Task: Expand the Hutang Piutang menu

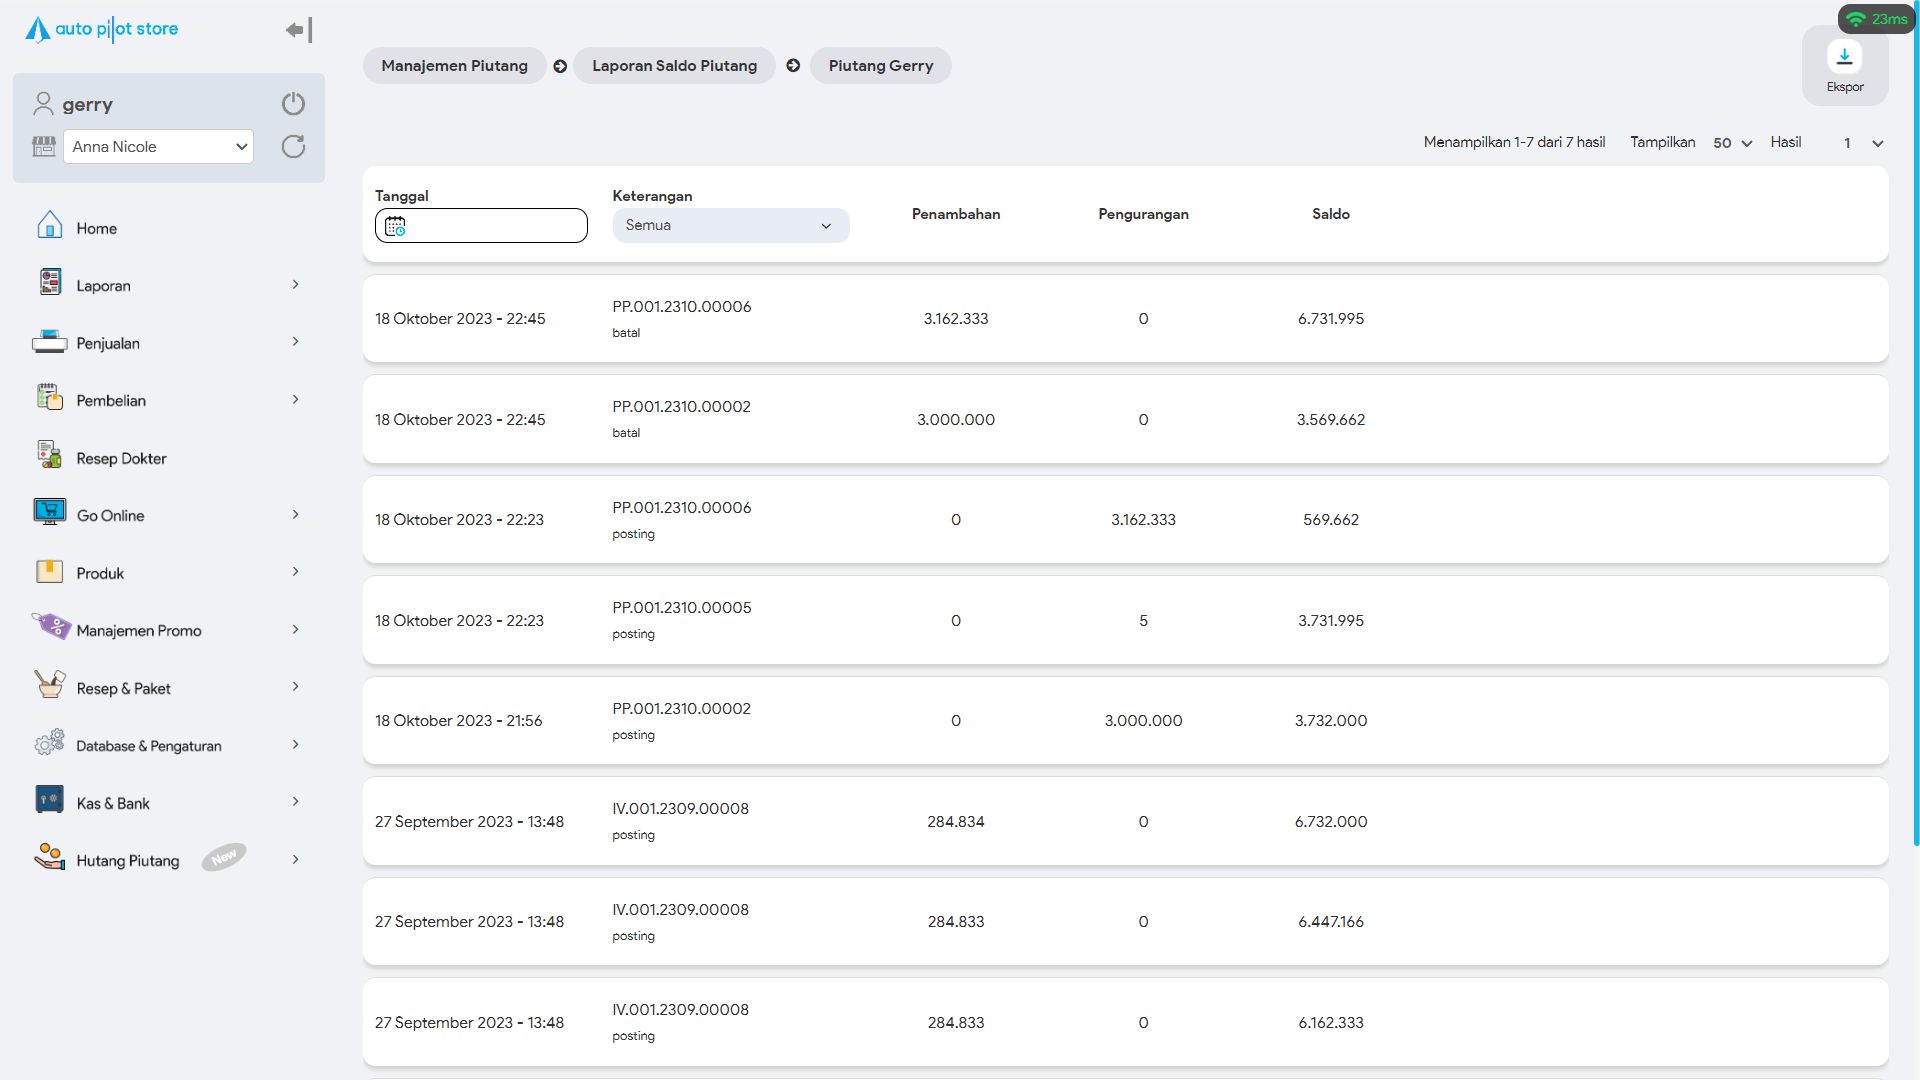Action: (x=295, y=860)
